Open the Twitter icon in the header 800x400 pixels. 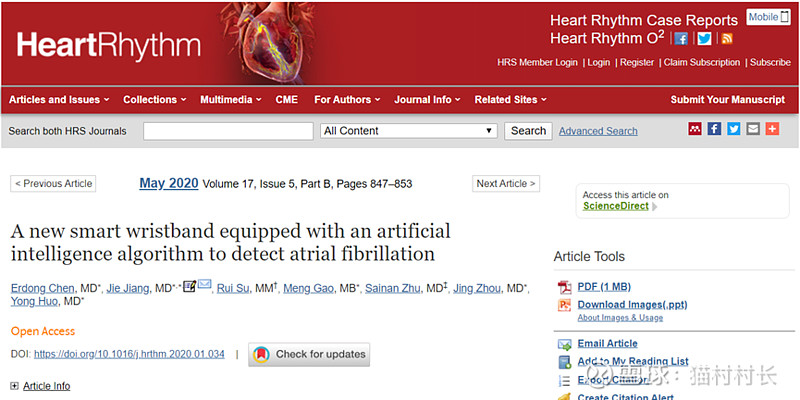pyautogui.click(x=705, y=39)
